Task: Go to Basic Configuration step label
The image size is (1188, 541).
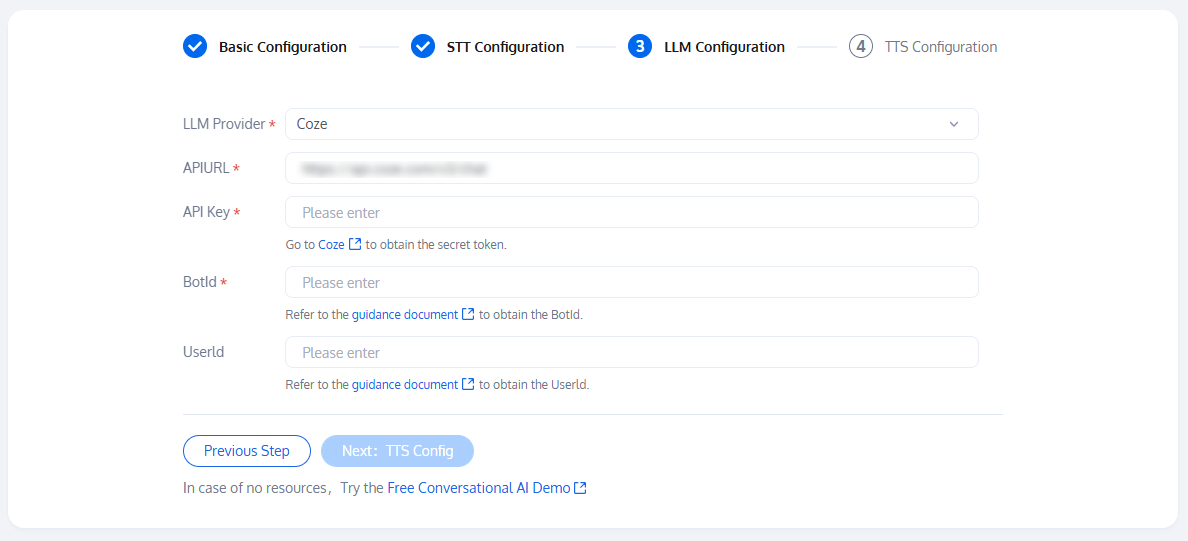Action: (283, 47)
